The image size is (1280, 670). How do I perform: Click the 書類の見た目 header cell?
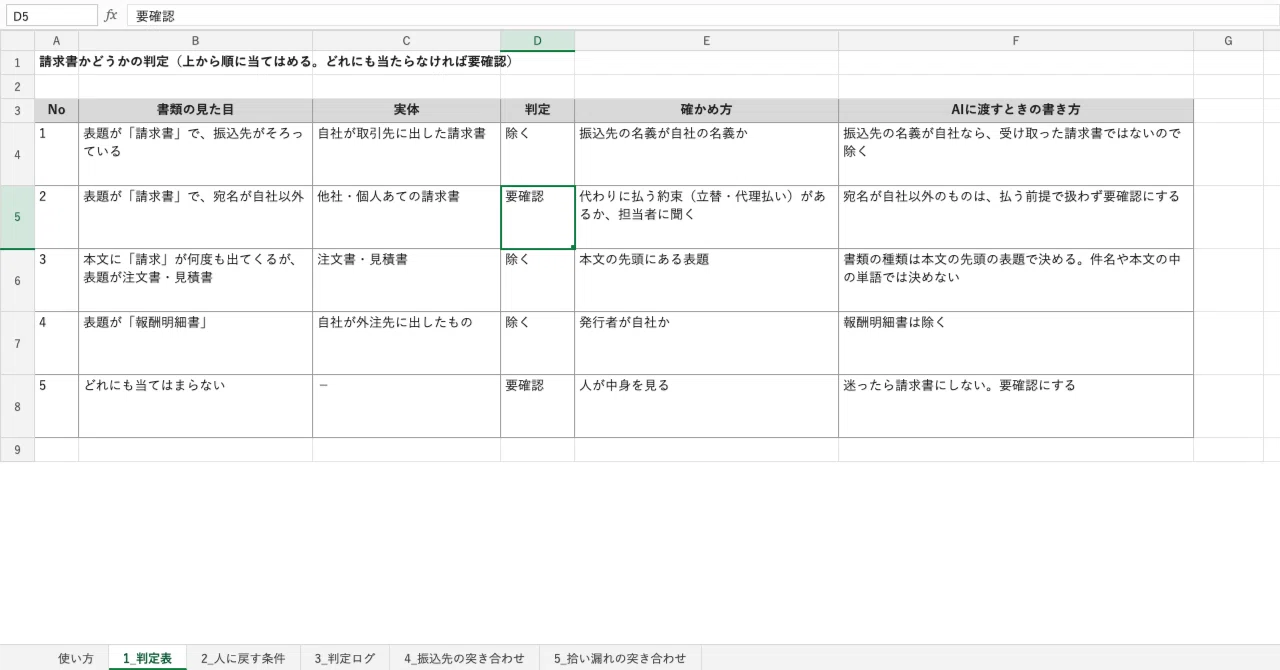195,110
